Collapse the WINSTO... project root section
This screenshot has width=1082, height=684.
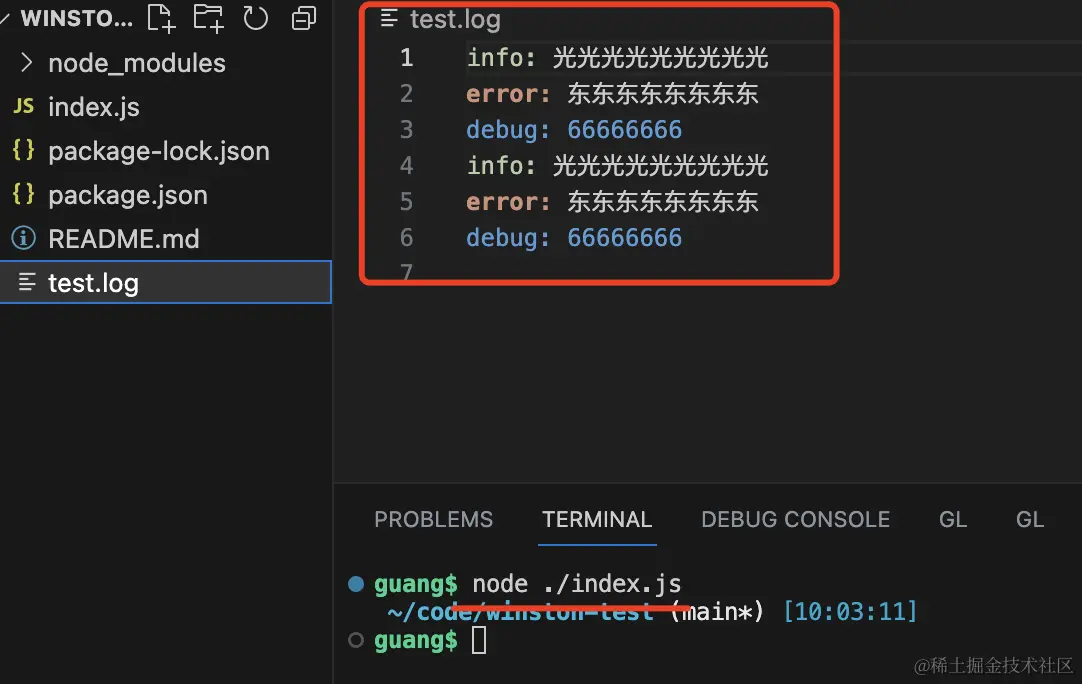point(4,19)
